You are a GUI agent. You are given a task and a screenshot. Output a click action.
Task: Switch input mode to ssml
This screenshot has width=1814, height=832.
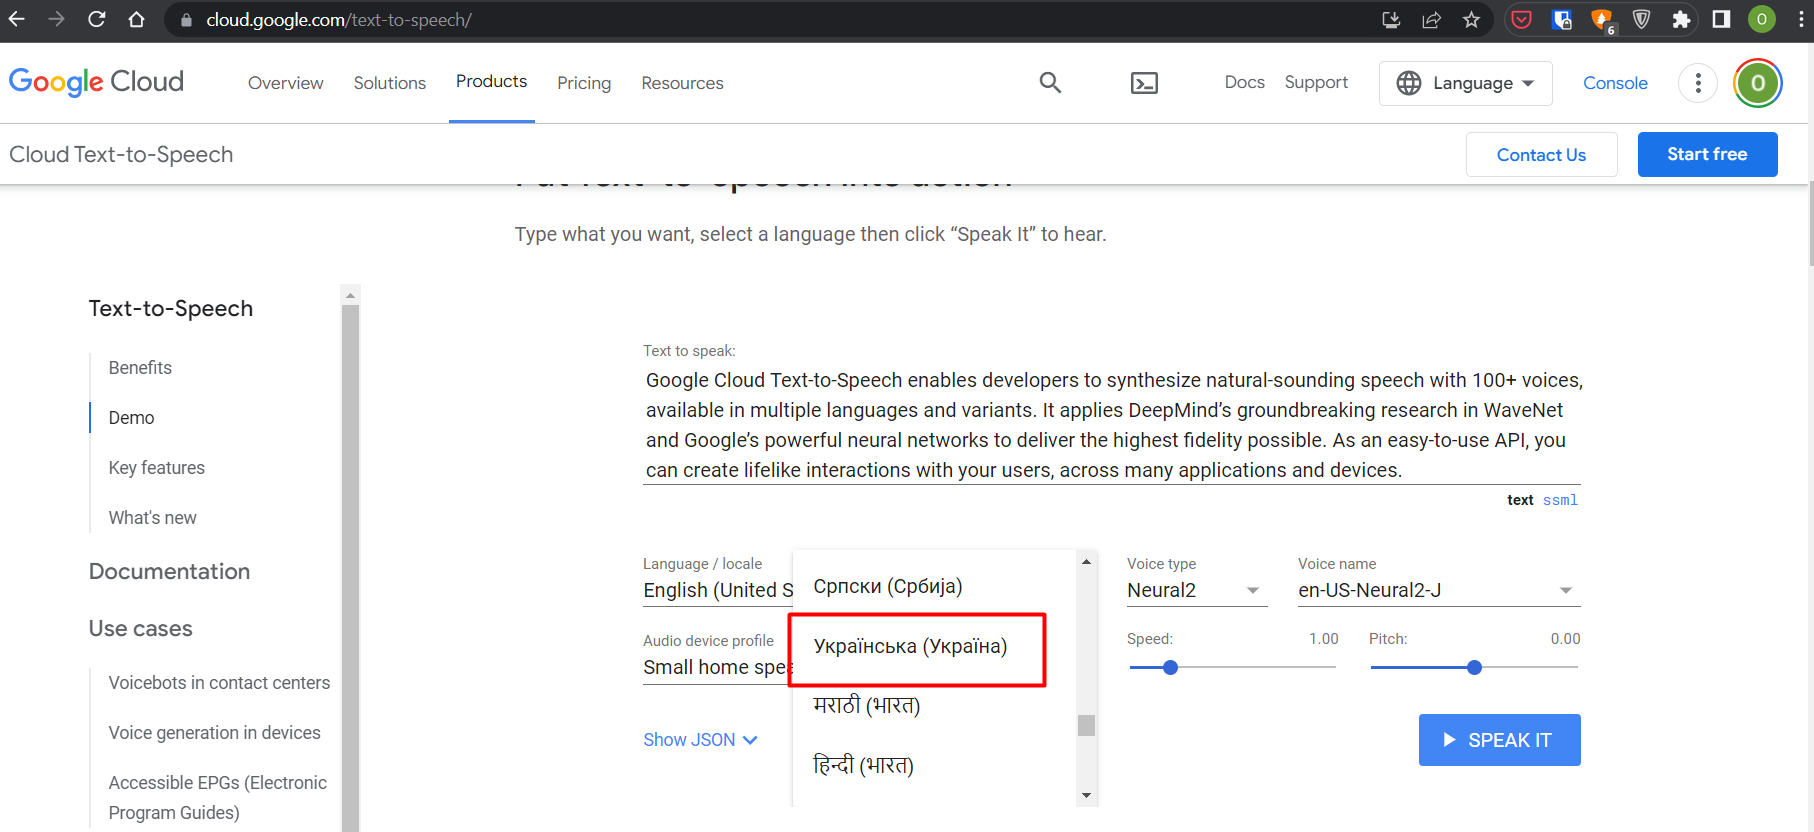[1560, 500]
